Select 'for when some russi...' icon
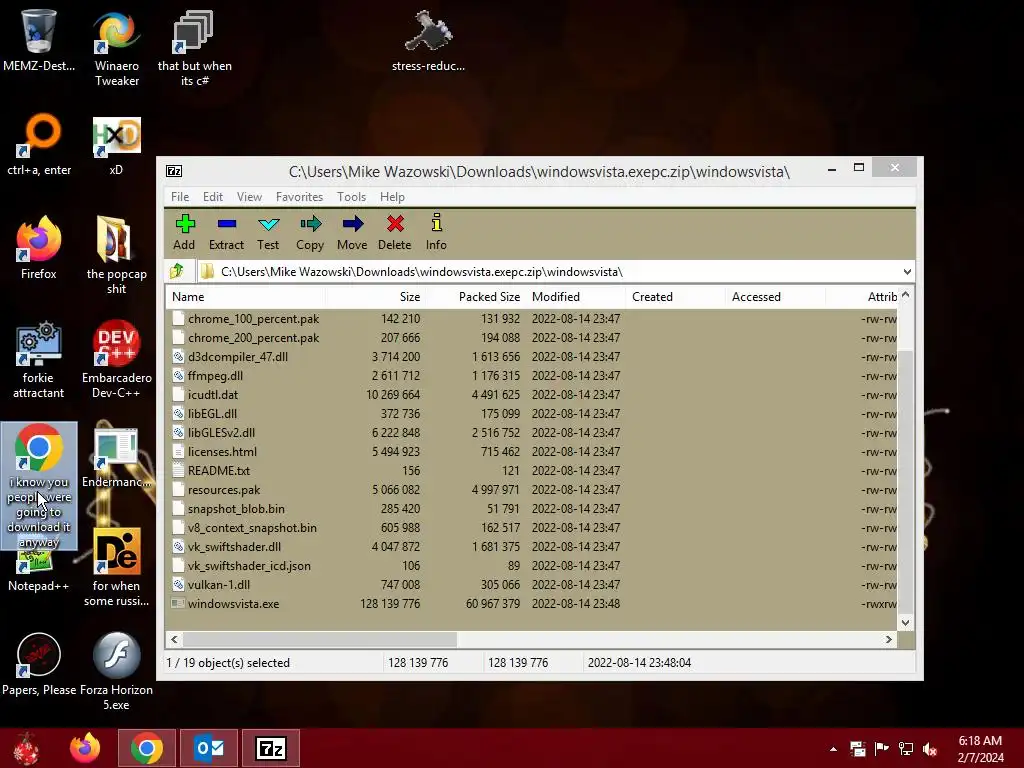 (x=116, y=568)
